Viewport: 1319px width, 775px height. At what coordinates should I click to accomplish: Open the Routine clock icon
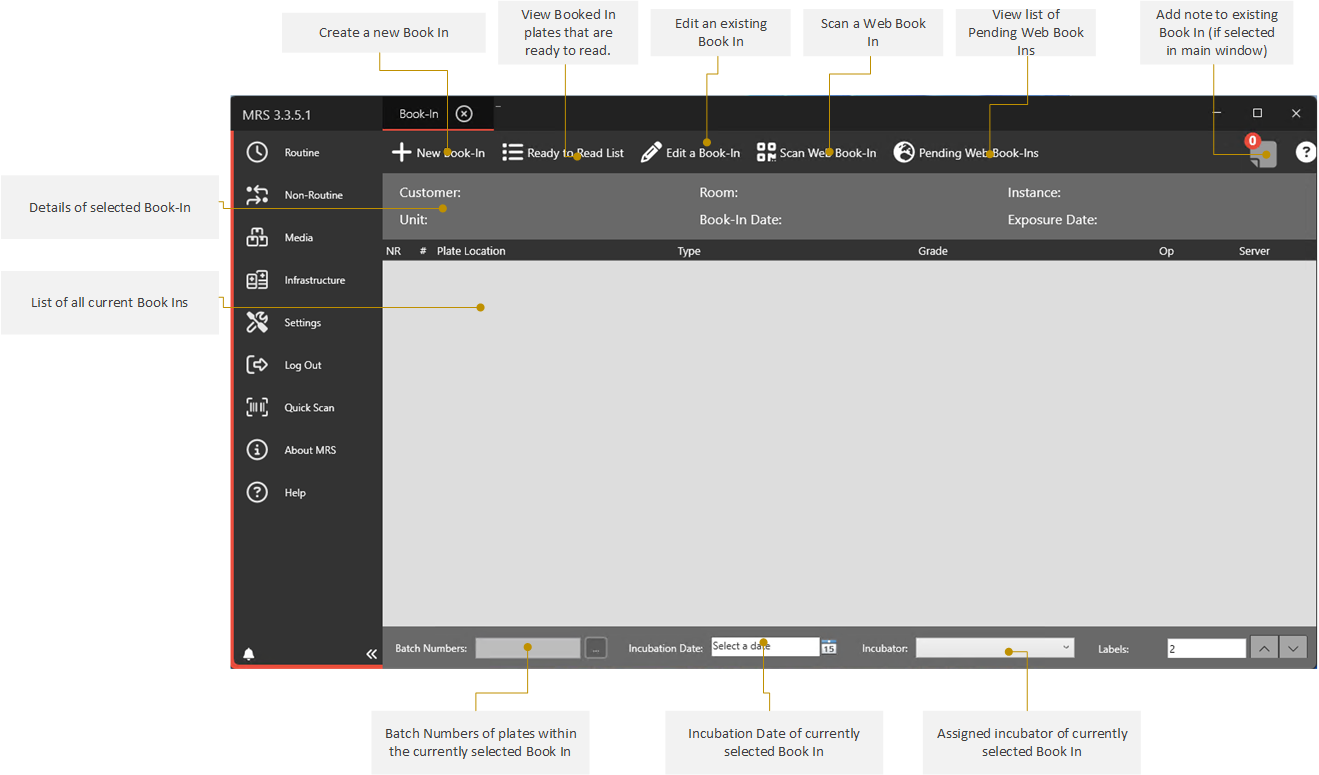tap(257, 152)
